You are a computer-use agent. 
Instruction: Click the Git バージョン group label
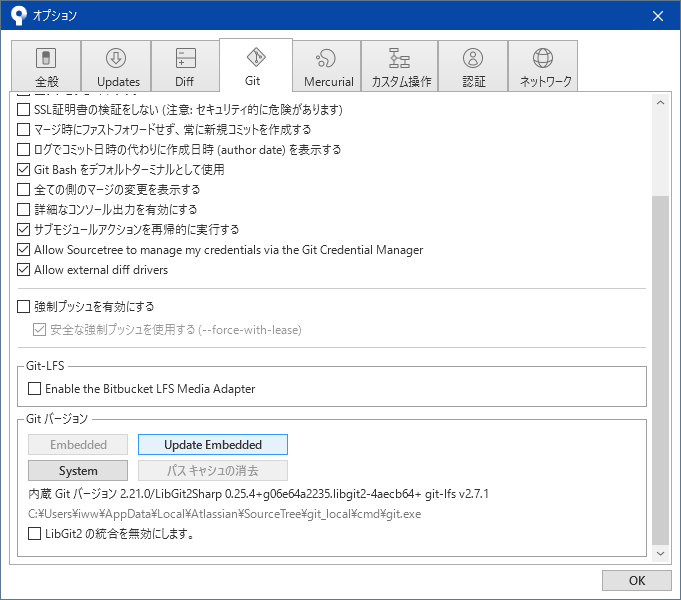point(57,419)
